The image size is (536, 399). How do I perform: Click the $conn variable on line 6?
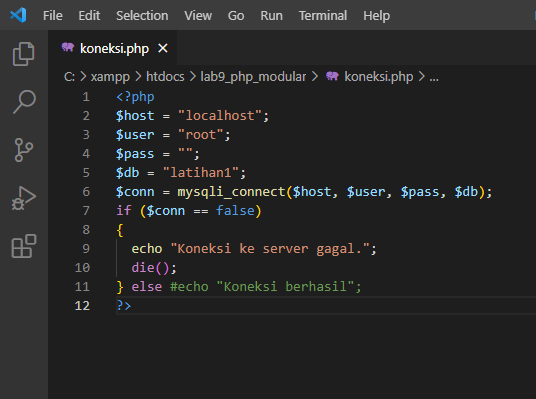[135, 192]
